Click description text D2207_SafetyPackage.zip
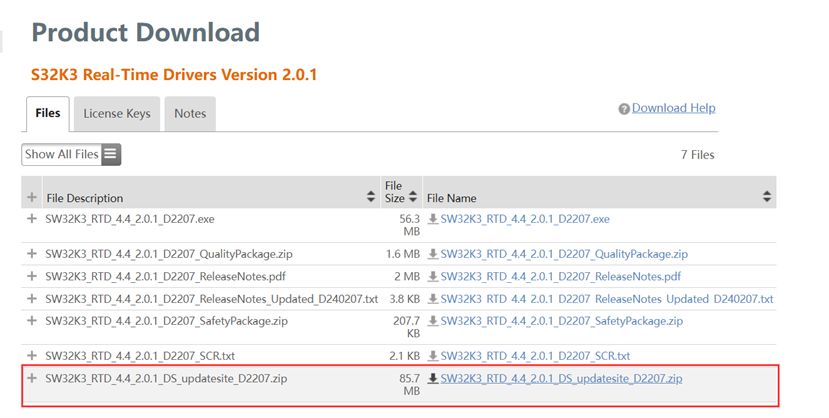The image size is (829, 418). (x=166, y=321)
